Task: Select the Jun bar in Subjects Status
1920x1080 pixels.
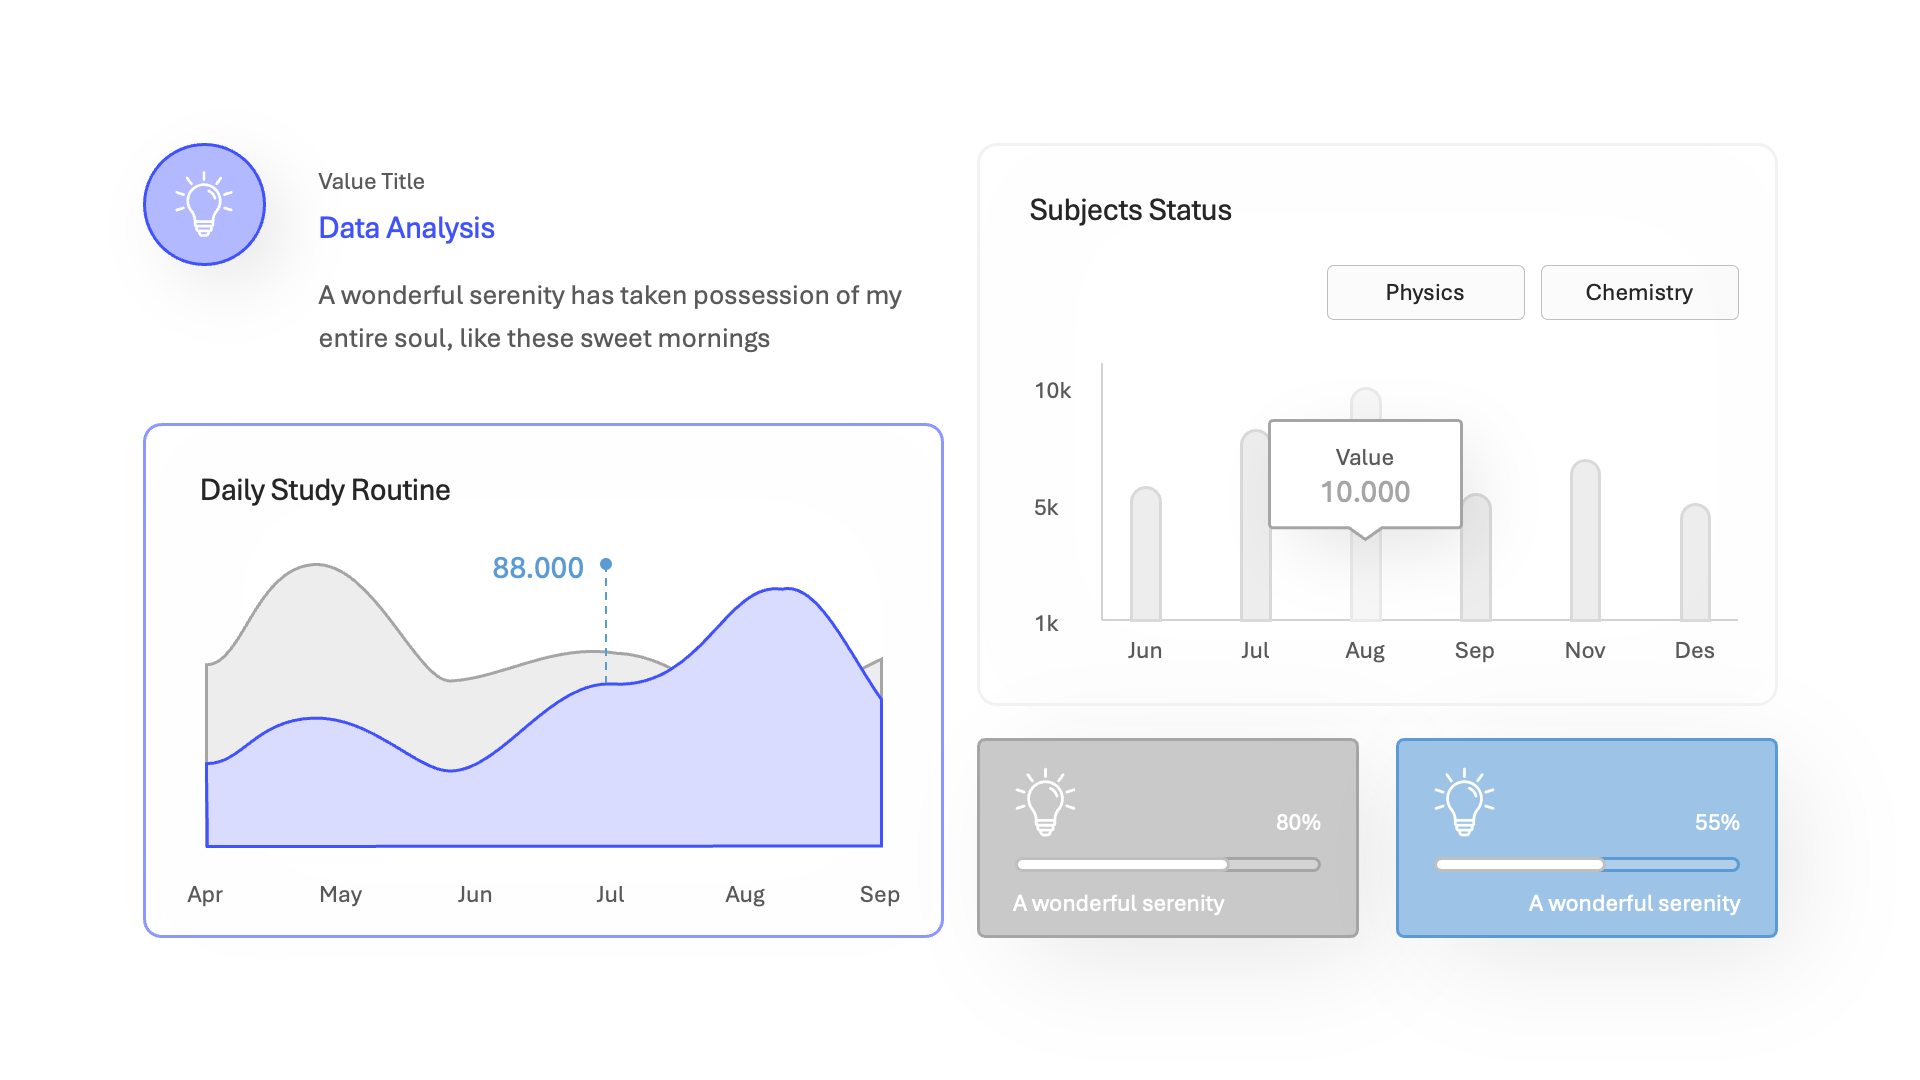Action: click(x=1145, y=554)
